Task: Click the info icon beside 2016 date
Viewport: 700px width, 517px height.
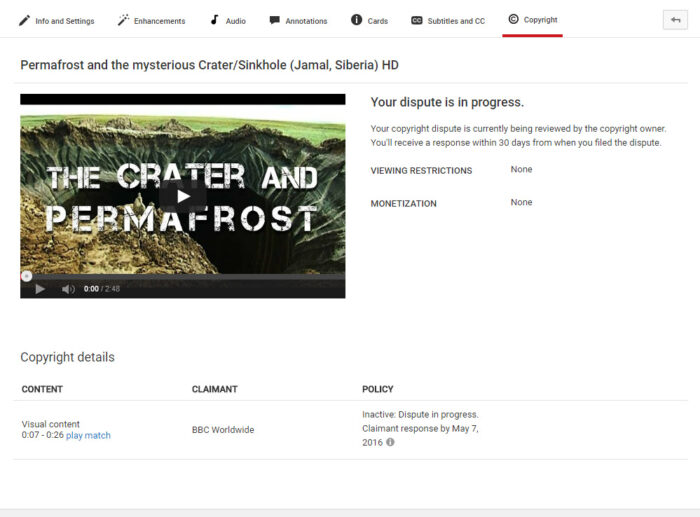Action: coord(390,442)
